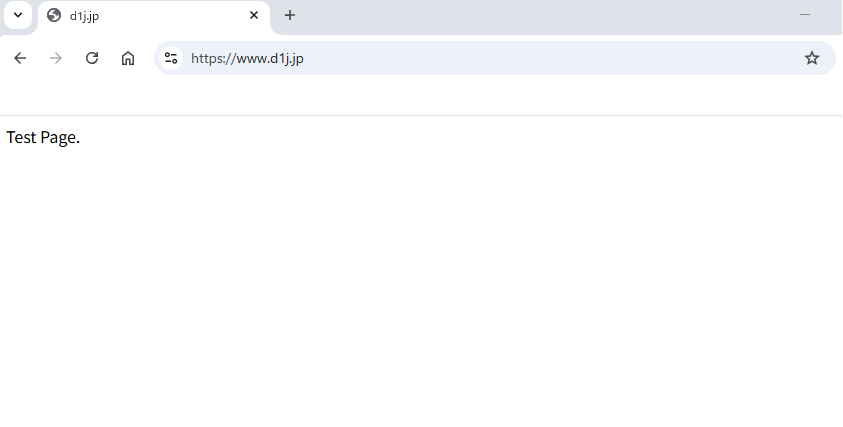
Task: Reload the current page
Action: point(92,58)
